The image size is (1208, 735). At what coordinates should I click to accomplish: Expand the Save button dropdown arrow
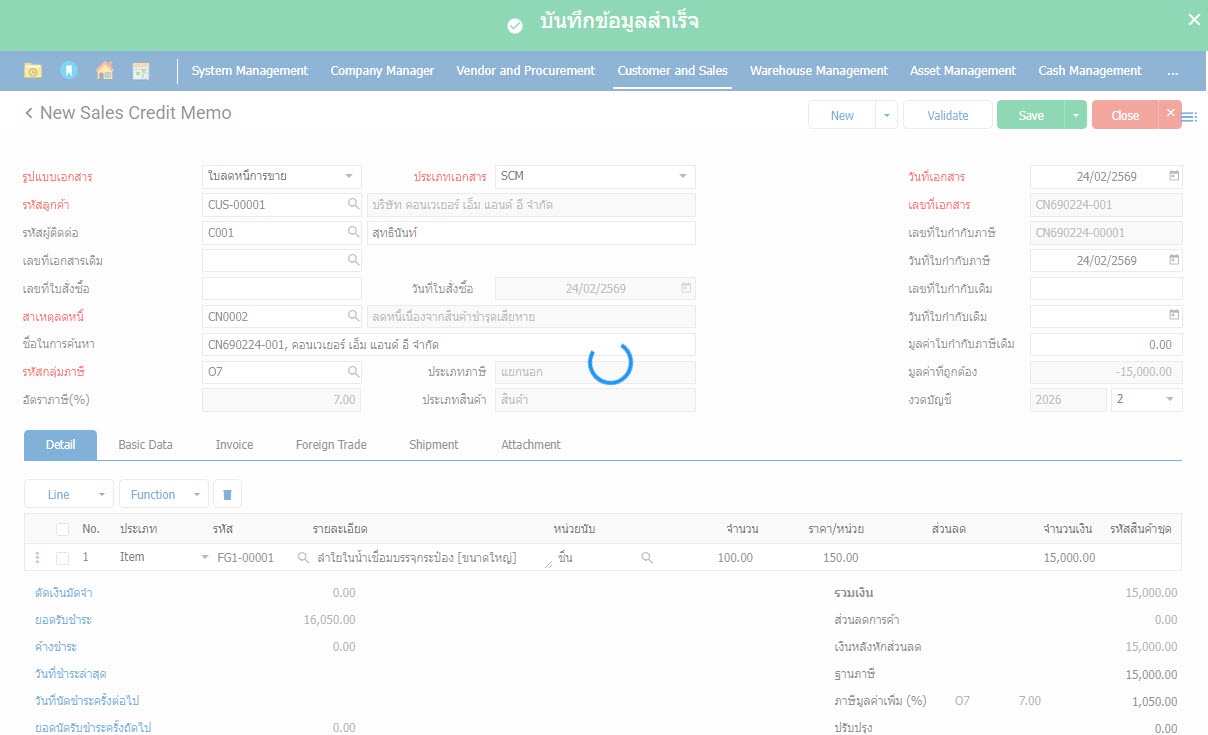coord(1075,115)
